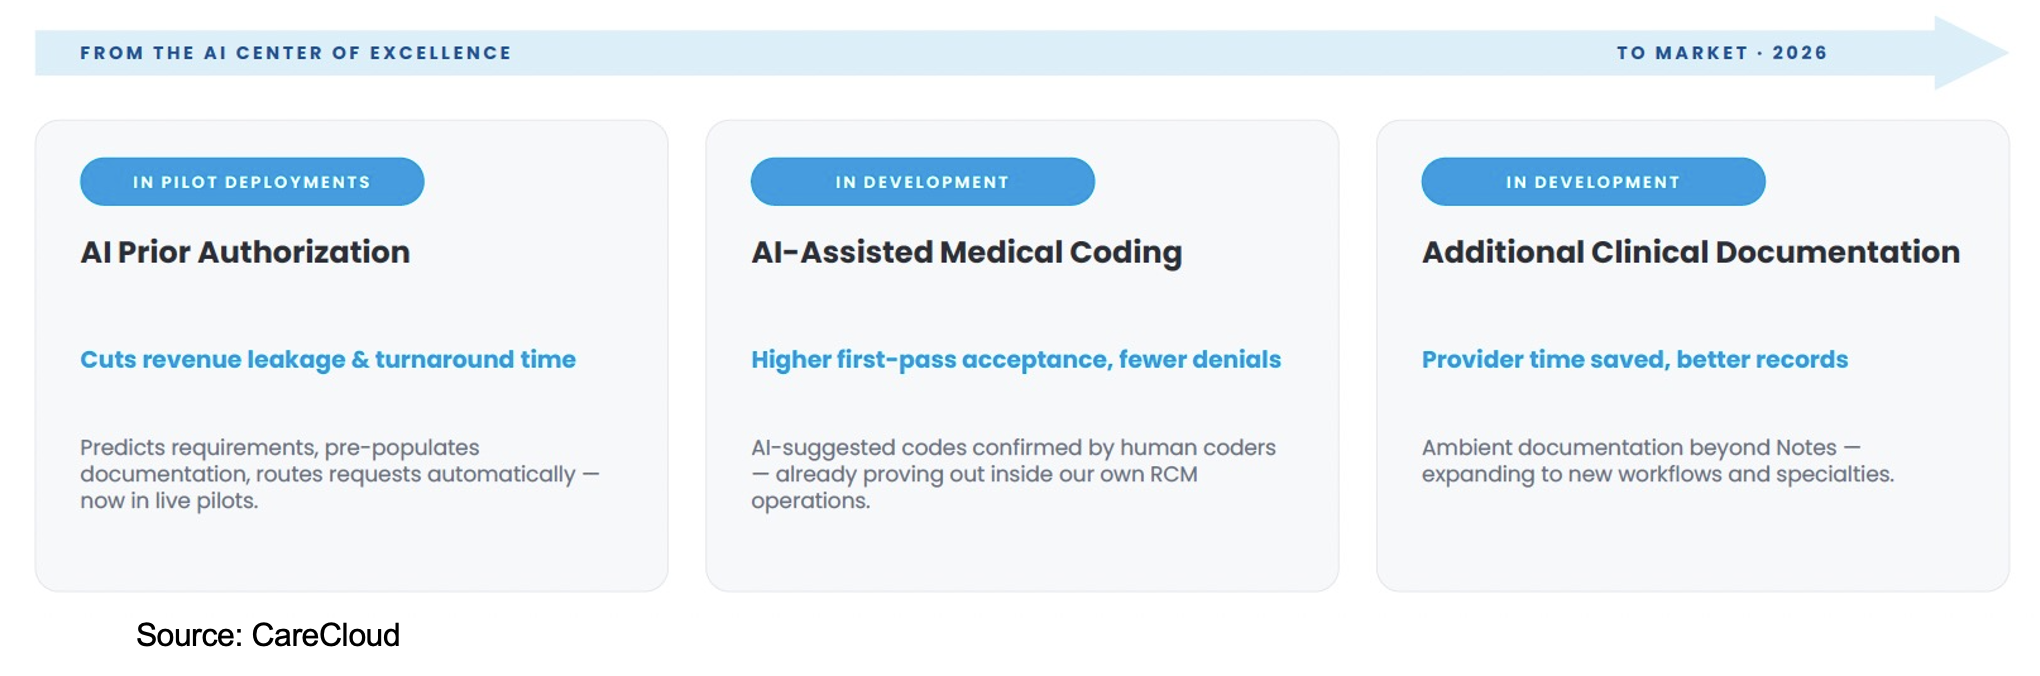Click the arrowhead of the timeline arrow

1968,53
